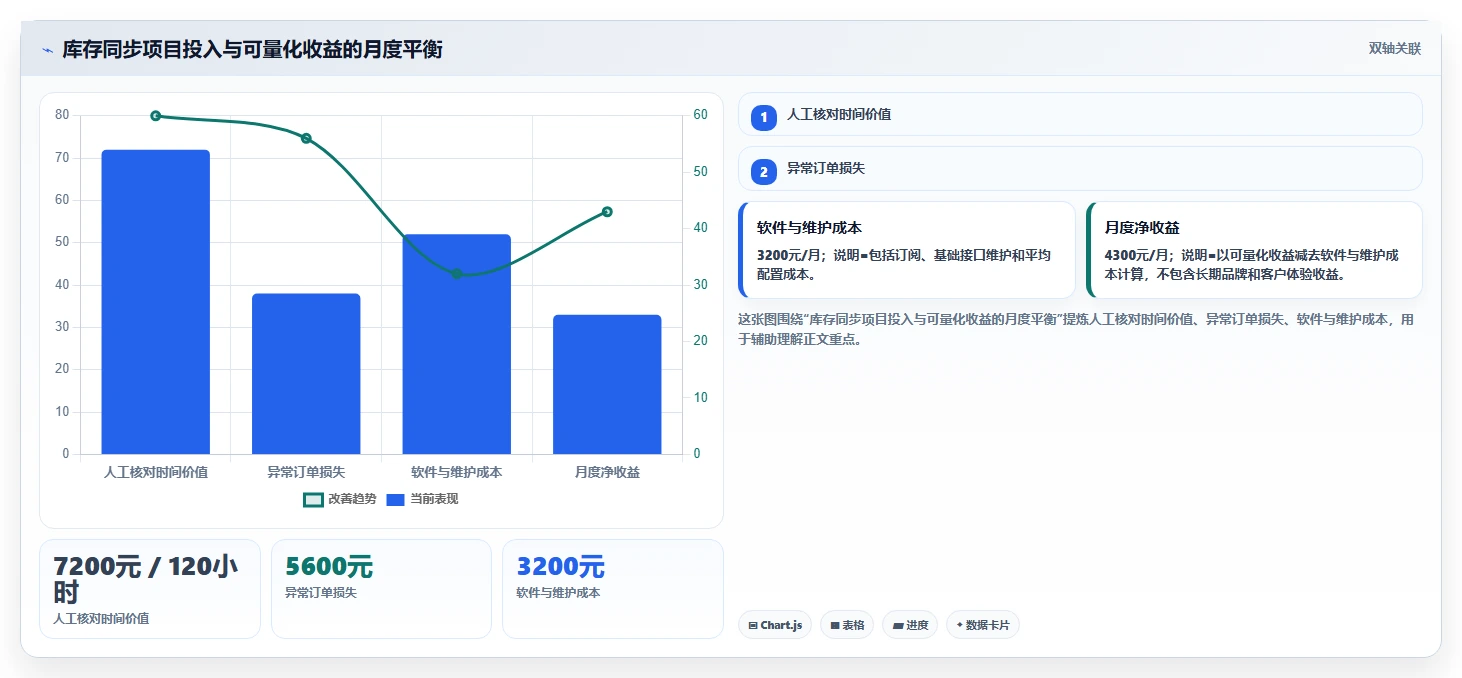Click x-axis label 软件与维护成本
Screen dimensions: 1462x678
click(x=457, y=472)
